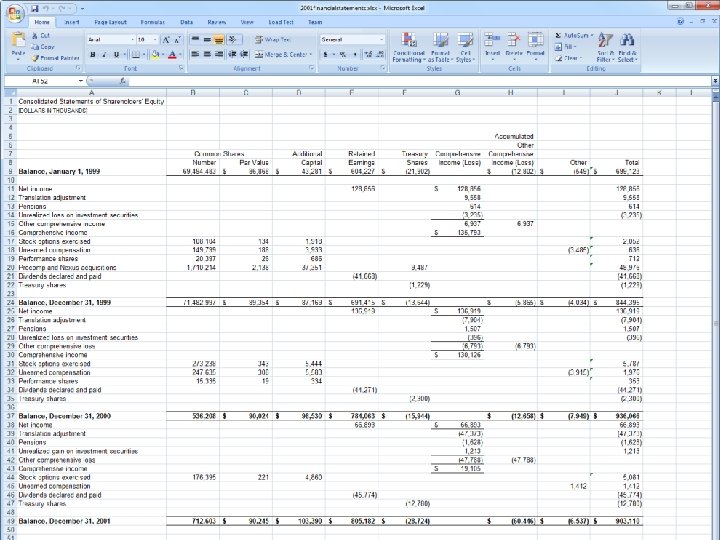Copy the selected cells

click(x=43, y=47)
